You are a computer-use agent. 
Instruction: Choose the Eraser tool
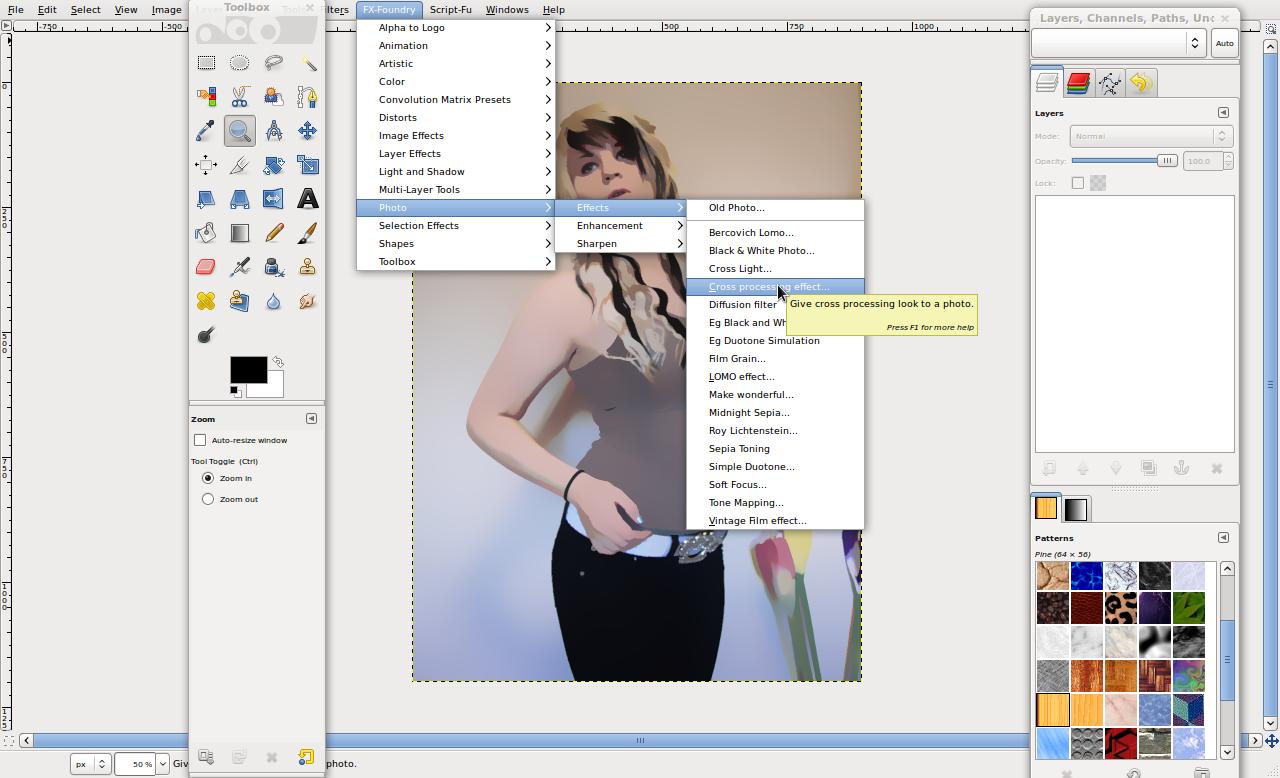tap(205, 266)
